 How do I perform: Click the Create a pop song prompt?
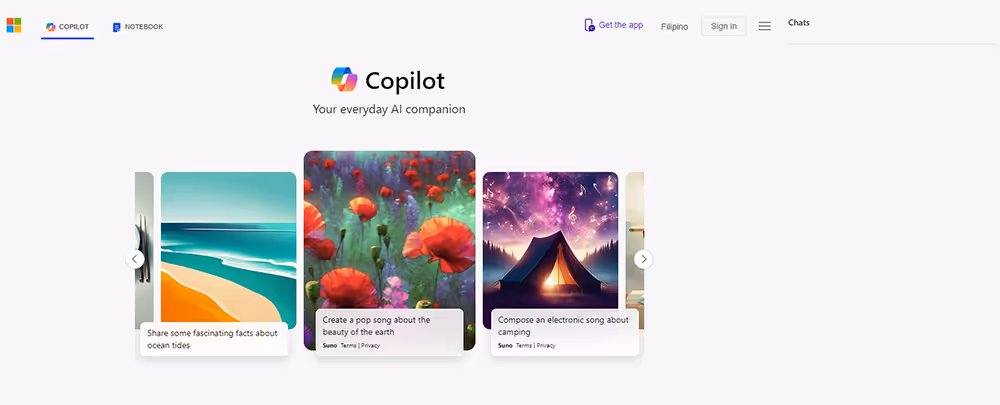click(x=376, y=326)
